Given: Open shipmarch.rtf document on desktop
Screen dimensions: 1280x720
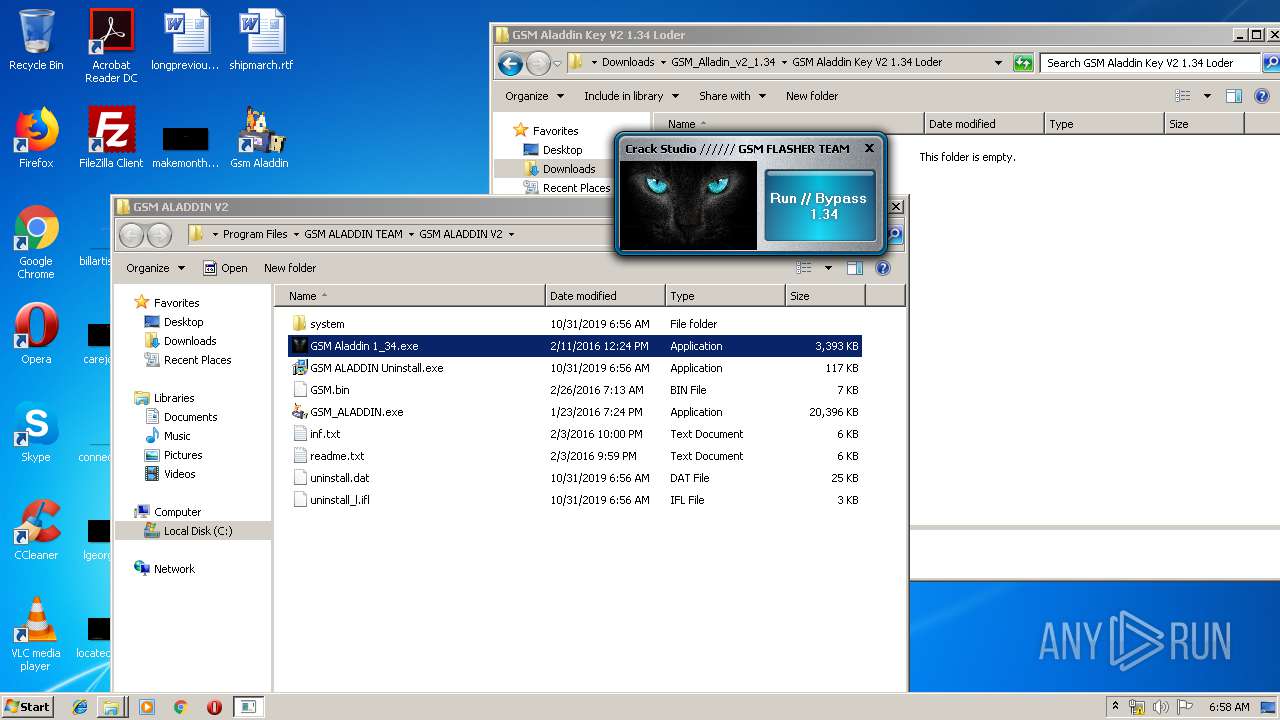Looking at the screenshot, I should (x=261, y=41).
